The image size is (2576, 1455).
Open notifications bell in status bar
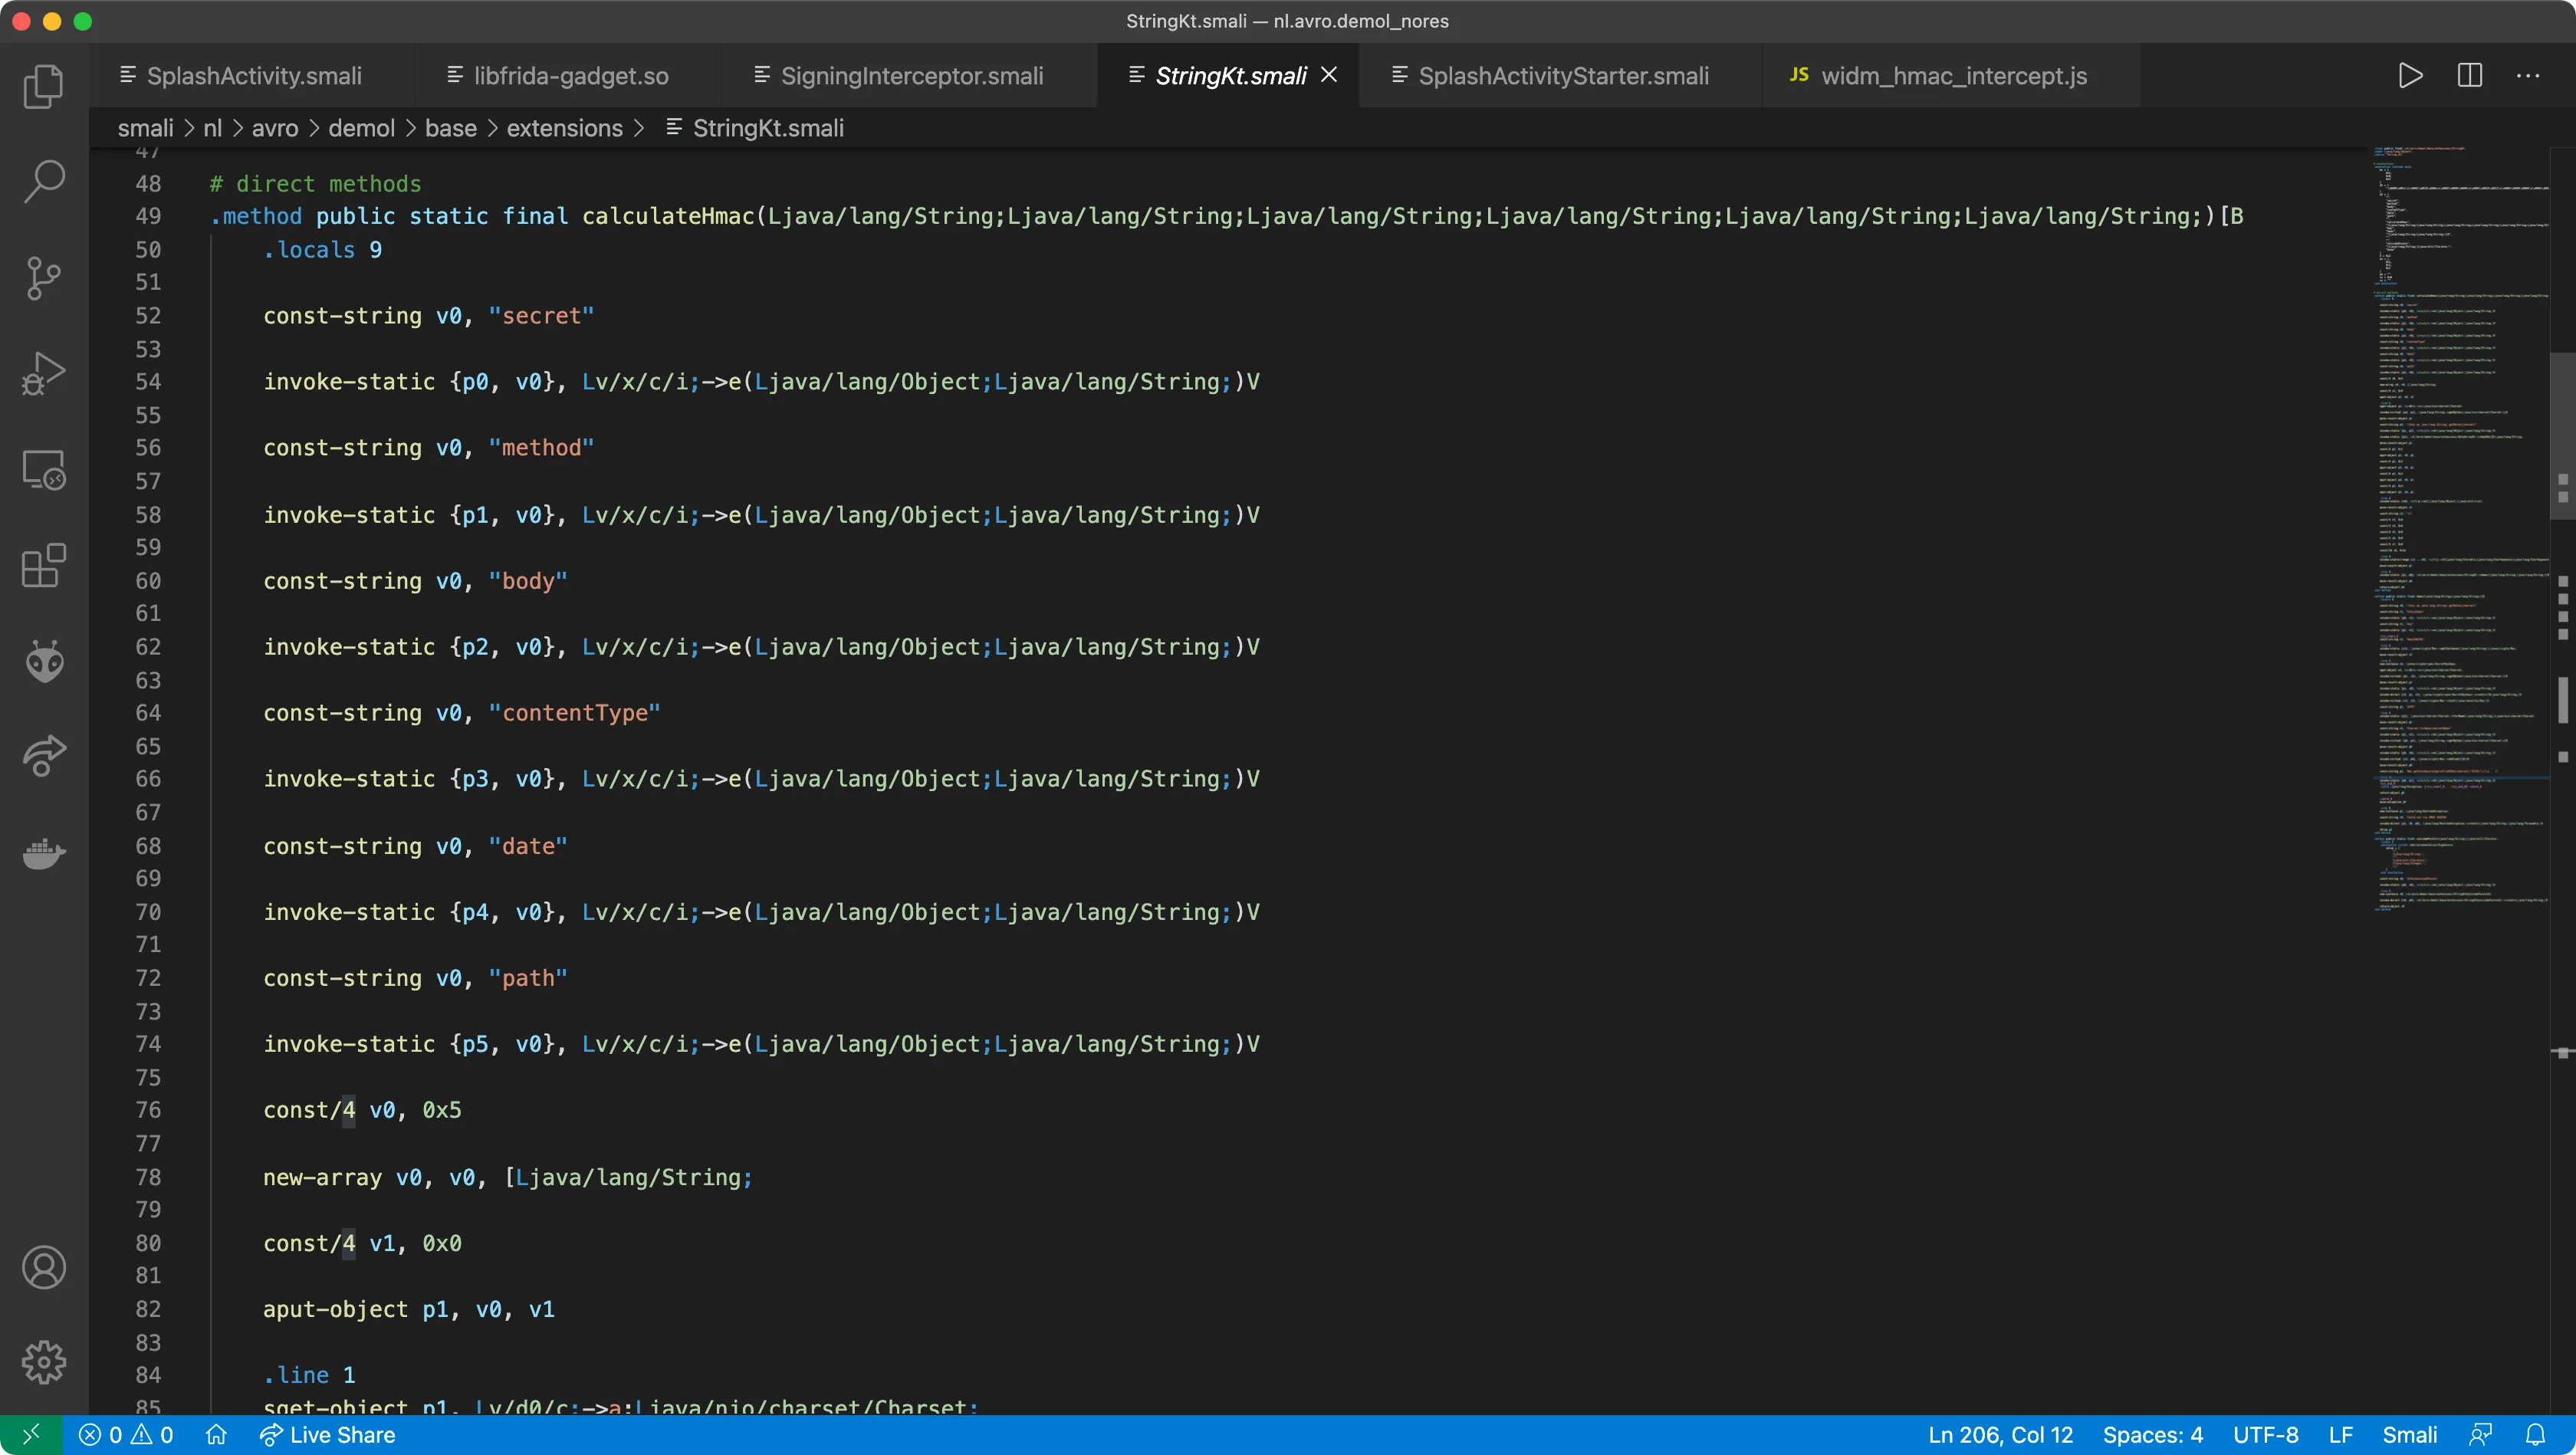point(2535,1435)
